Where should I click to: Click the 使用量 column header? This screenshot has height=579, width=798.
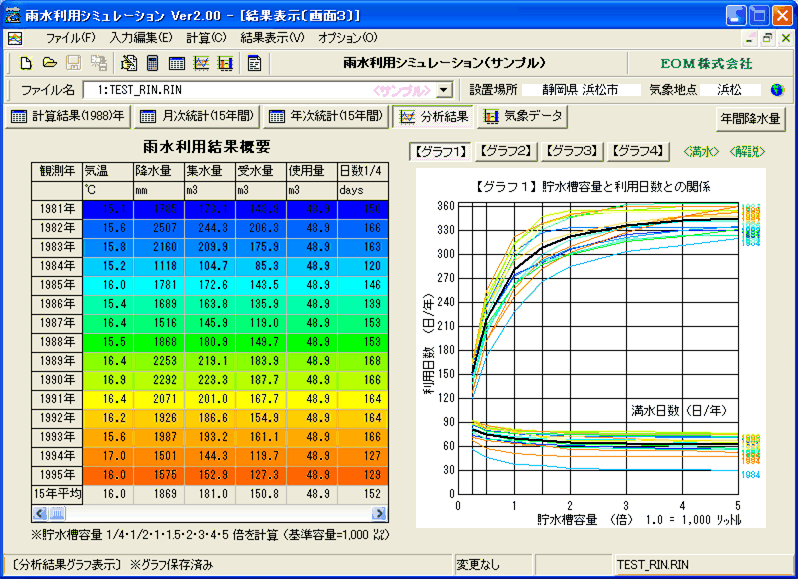coord(311,171)
